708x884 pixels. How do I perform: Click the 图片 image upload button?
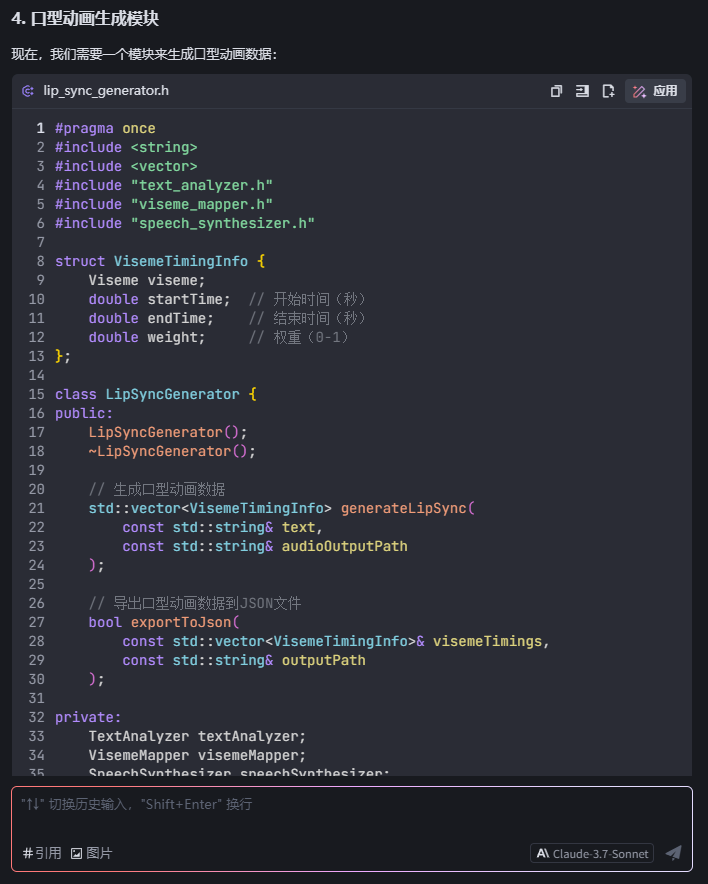(91, 853)
